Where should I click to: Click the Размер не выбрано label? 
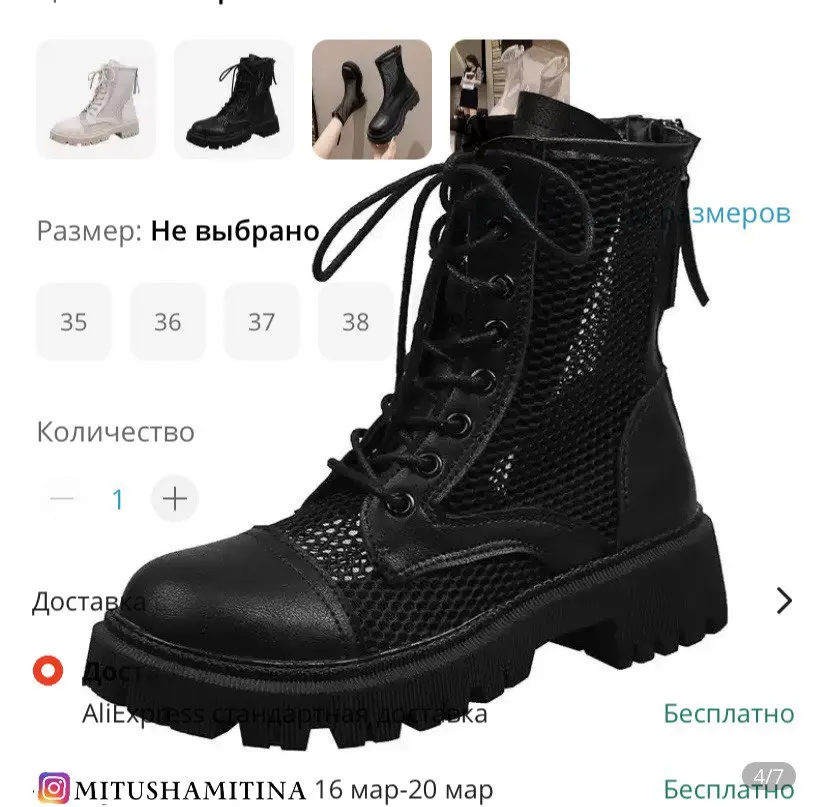point(178,231)
